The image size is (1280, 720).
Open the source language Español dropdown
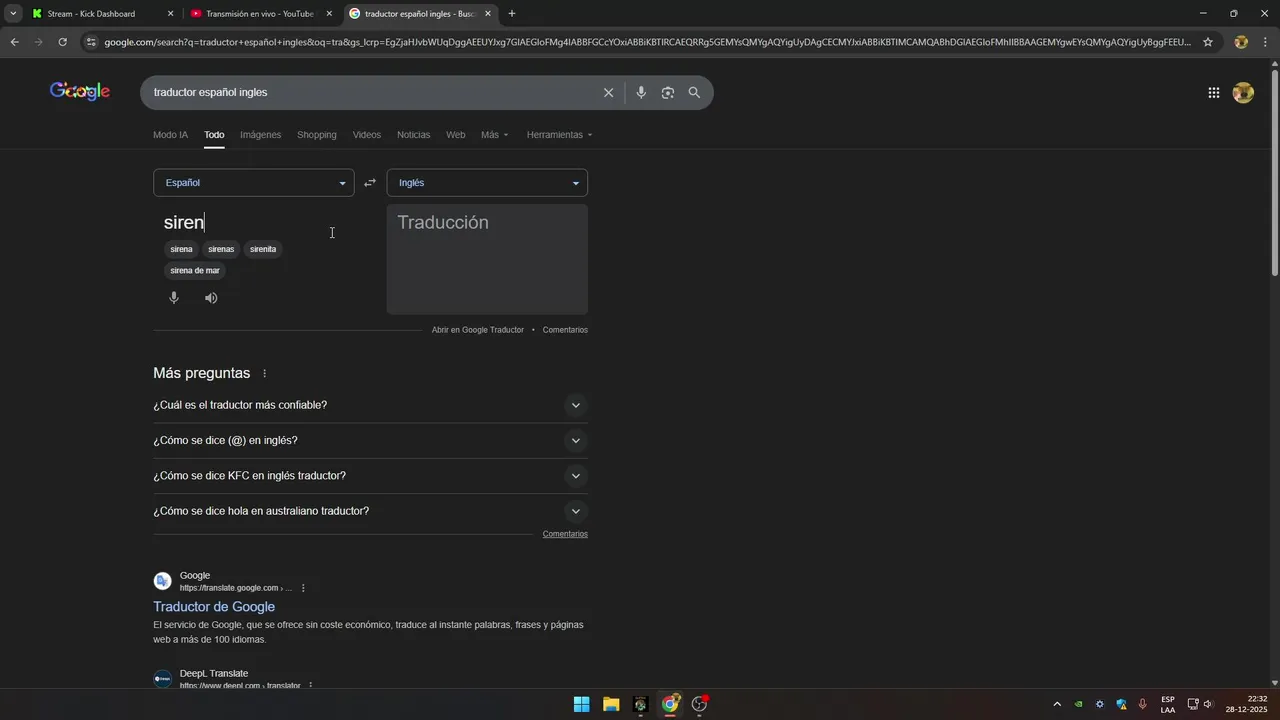pos(254,183)
